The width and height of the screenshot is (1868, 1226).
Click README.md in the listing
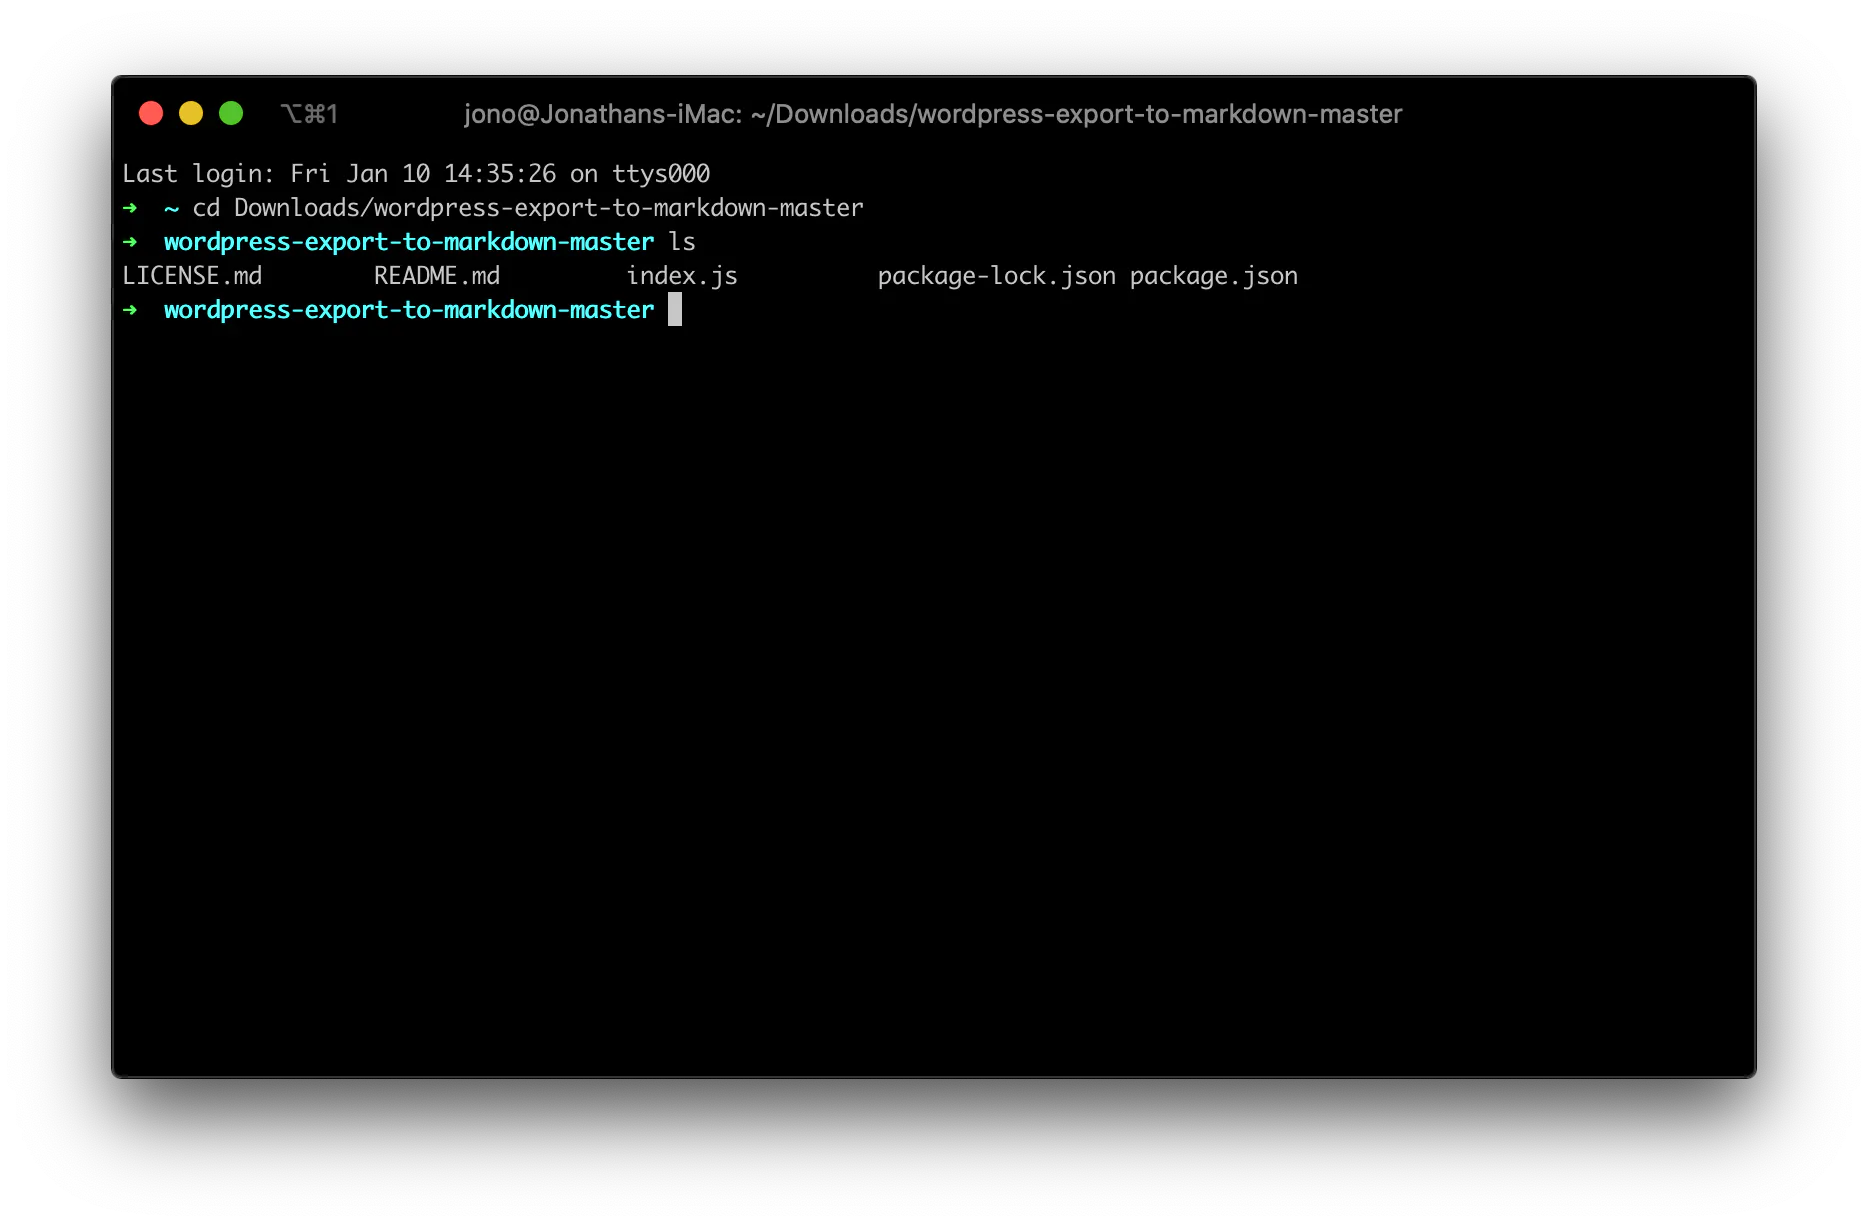click(x=437, y=276)
